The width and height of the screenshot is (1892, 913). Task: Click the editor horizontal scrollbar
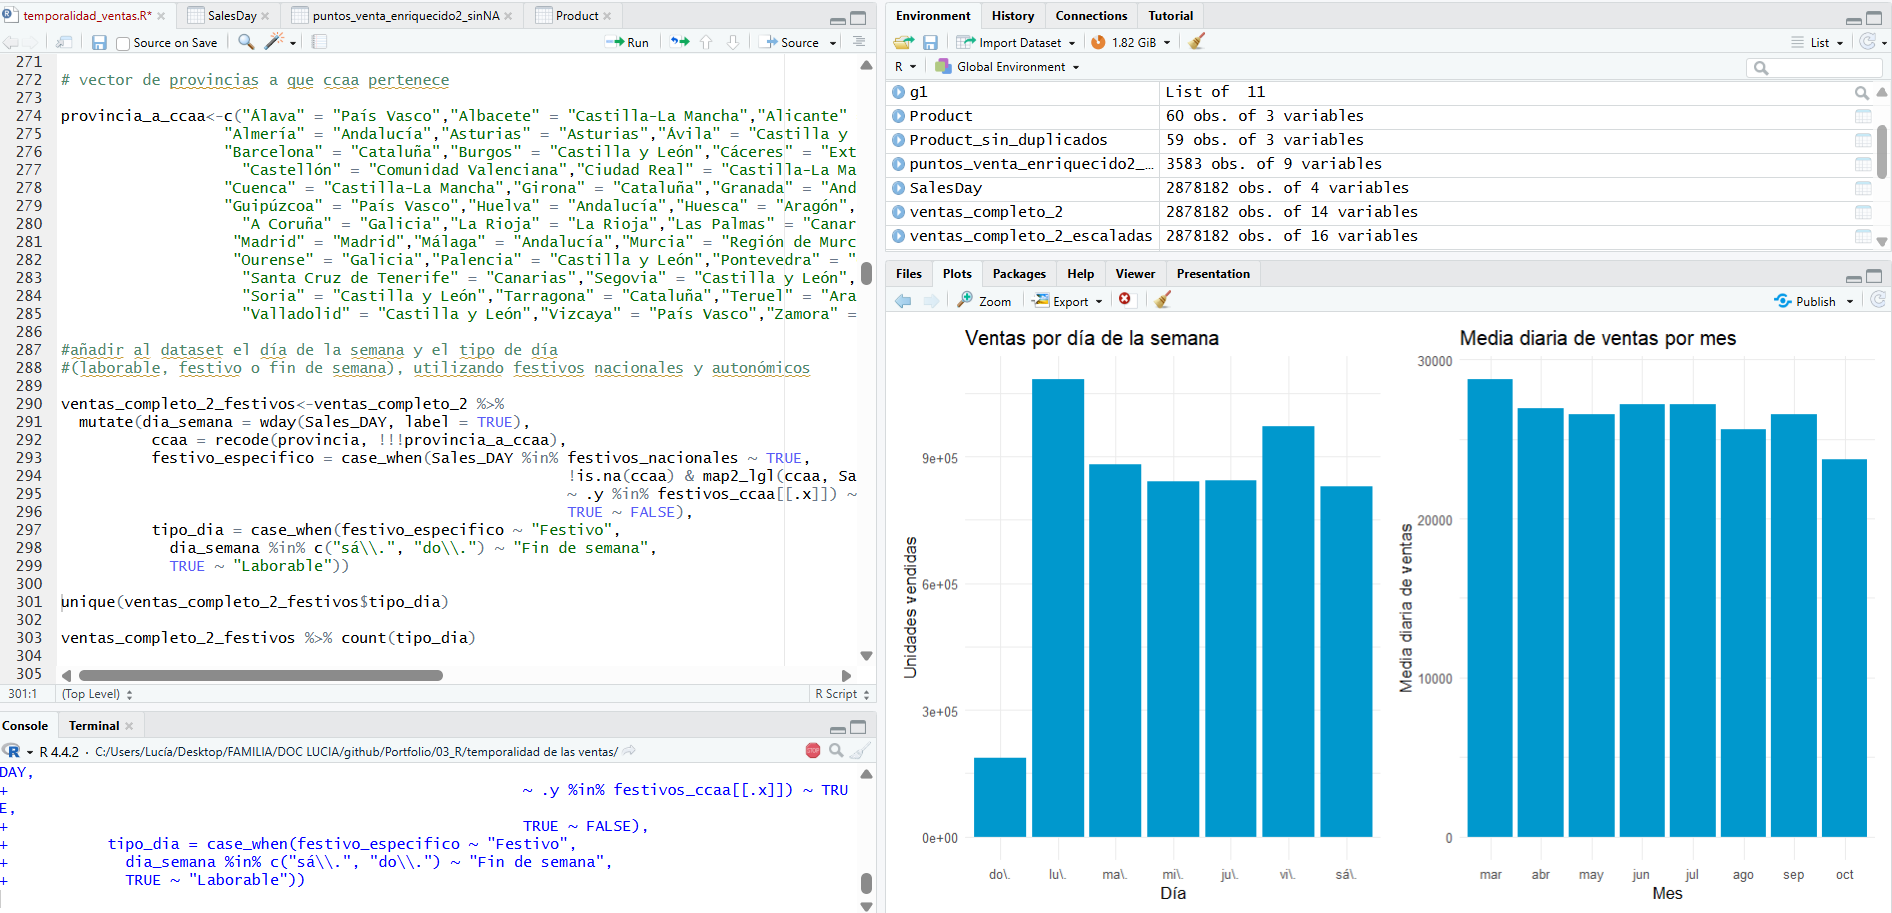pos(260,676)
